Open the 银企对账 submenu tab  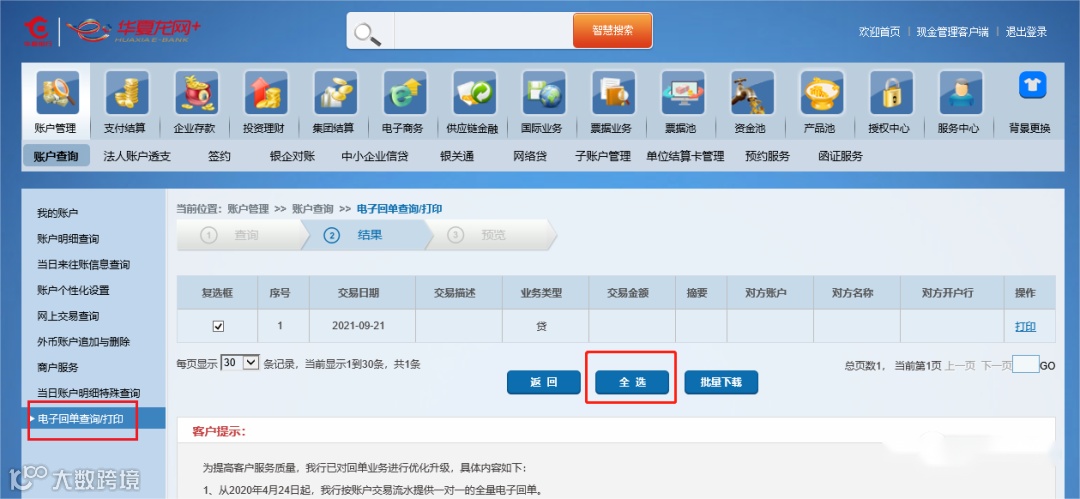292,156
